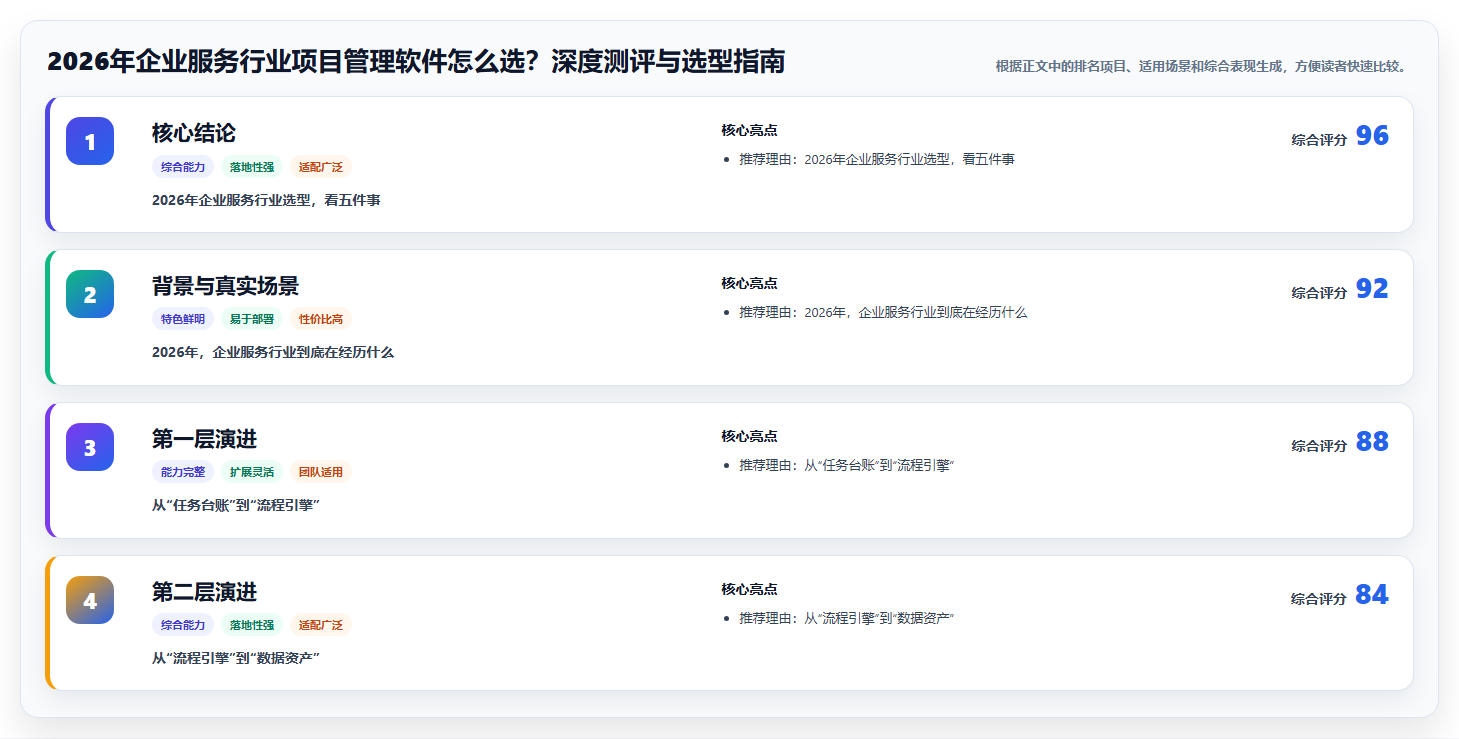Click bold description 2026年，企业服务行业到底在经历什么

click(x=273, y=353)
